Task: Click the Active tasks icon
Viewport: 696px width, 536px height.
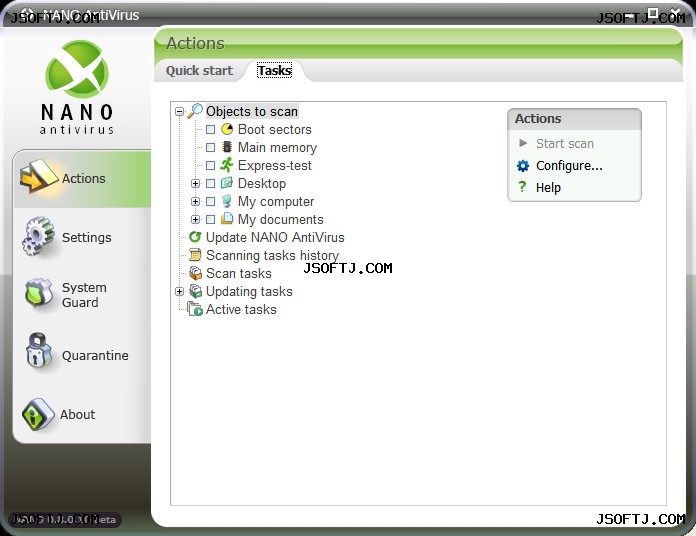Action: (x=195, y=309)
